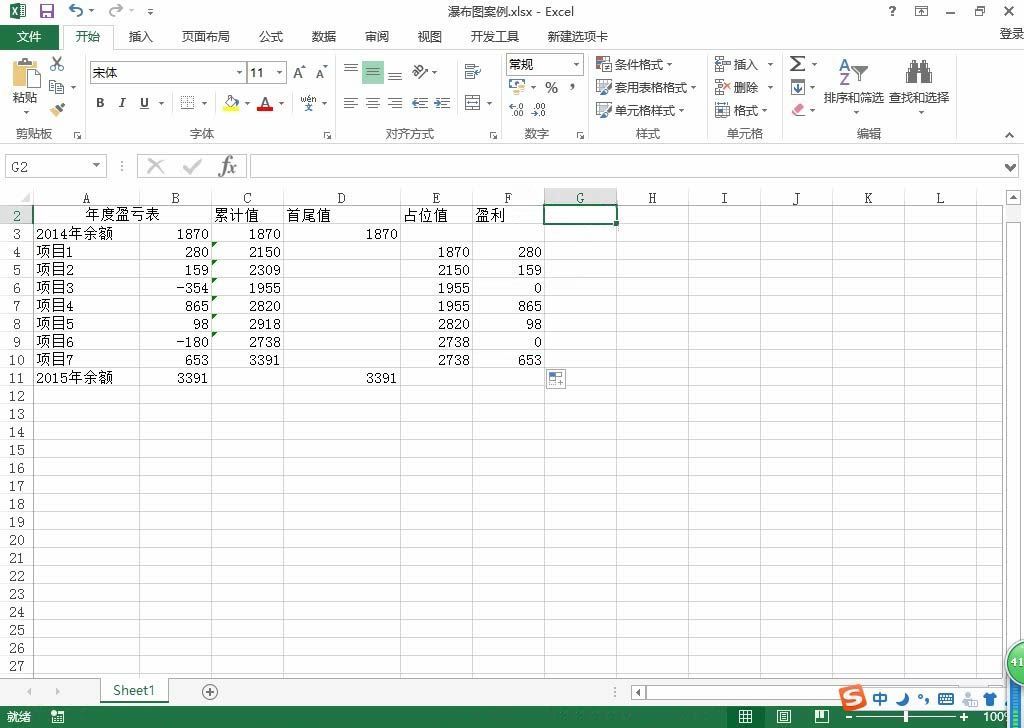Switch to the 开发工具 tab
Viewport: 1024px width, 728px height.
click(495, 37)
